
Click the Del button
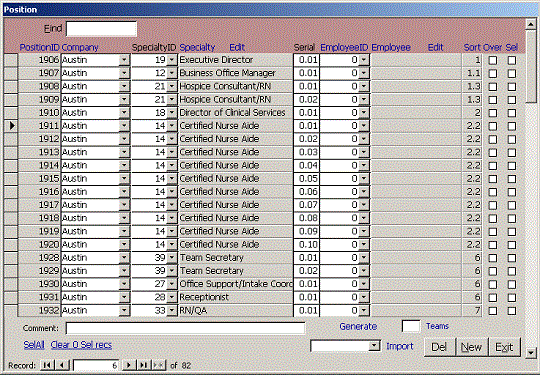coord(439,347)
